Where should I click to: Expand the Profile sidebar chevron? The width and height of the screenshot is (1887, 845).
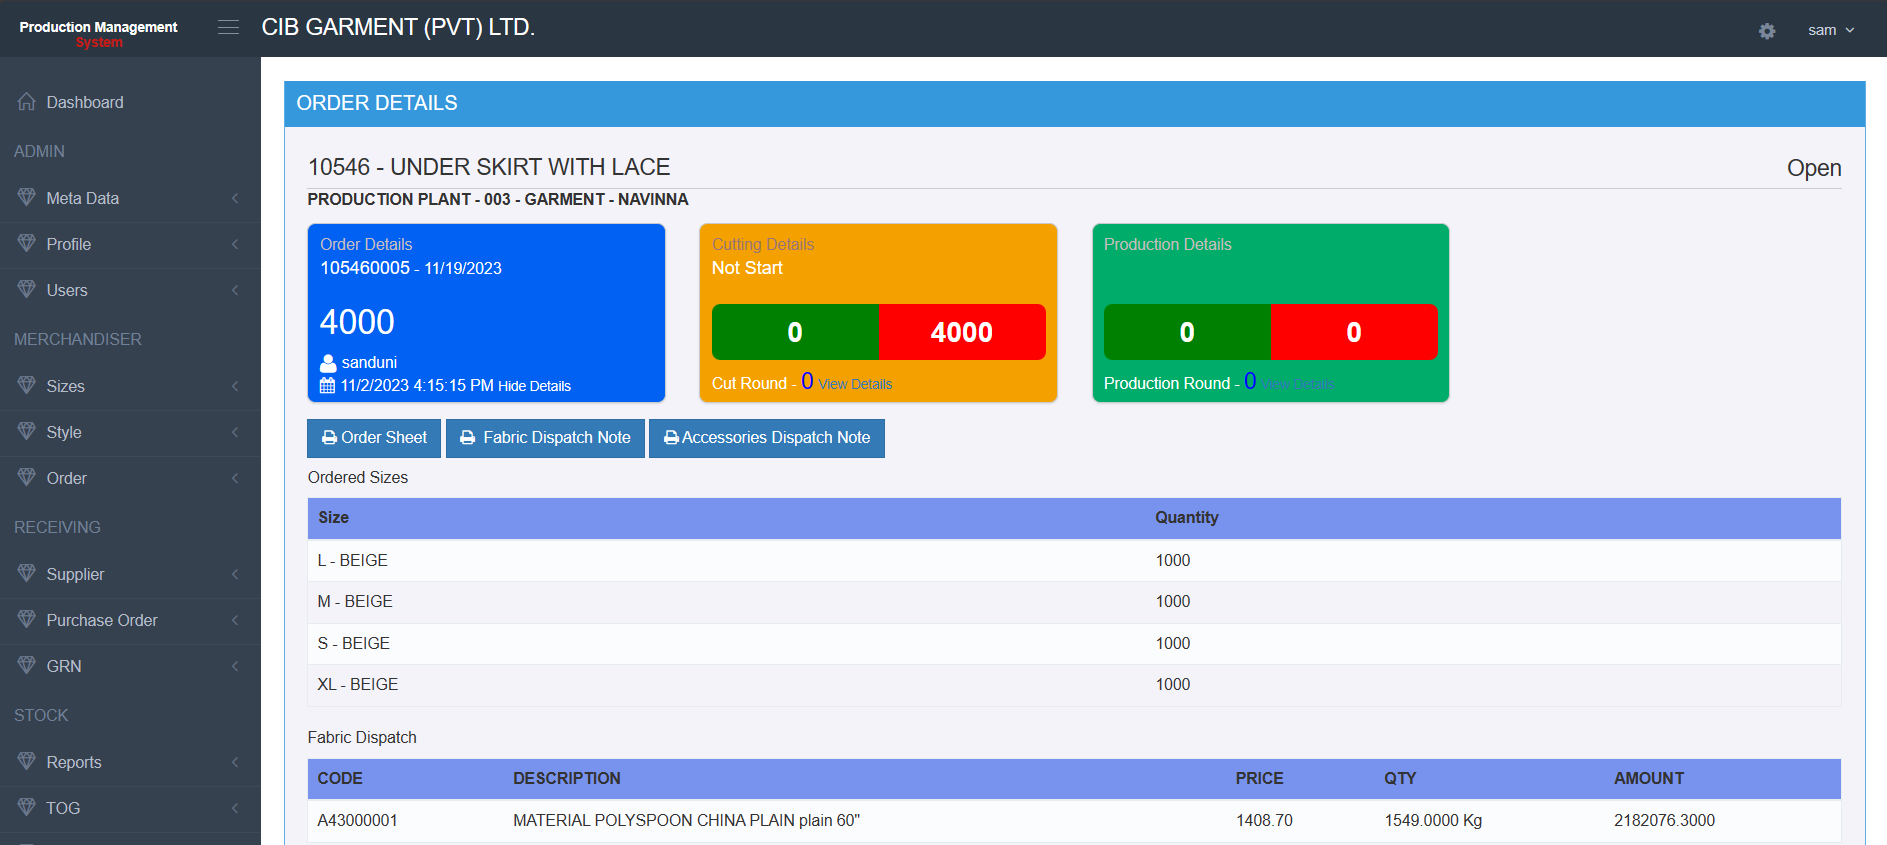click(x=235, y=244)
